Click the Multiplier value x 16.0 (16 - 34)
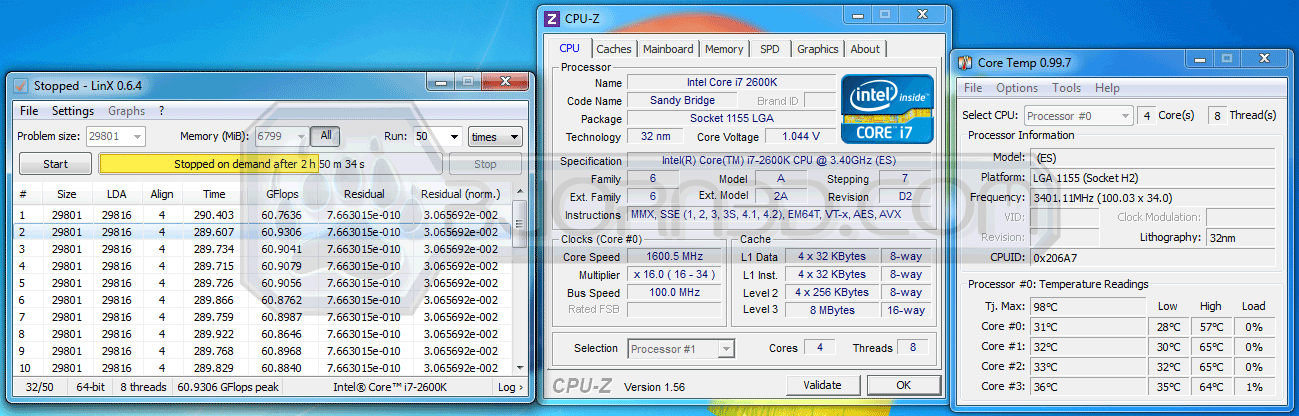Screen dimensions: 1299x416 [x=675, y=275]
